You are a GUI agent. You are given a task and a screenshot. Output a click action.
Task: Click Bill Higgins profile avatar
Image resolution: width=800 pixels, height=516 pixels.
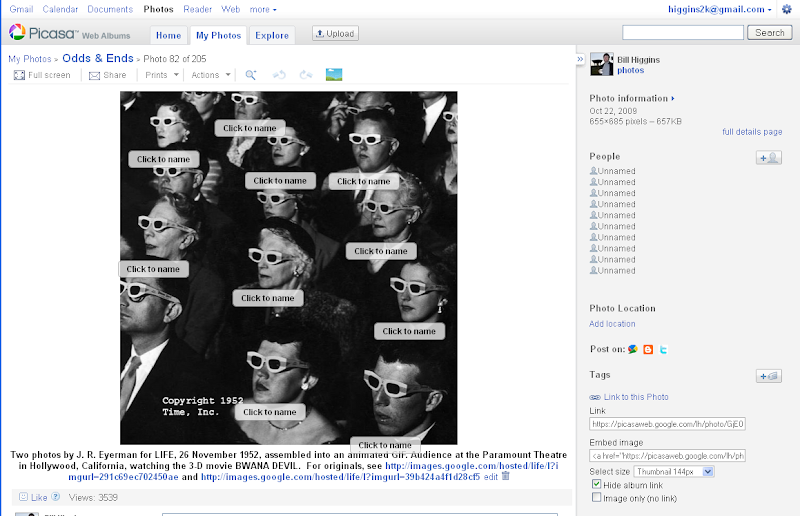tap(602, 64)
